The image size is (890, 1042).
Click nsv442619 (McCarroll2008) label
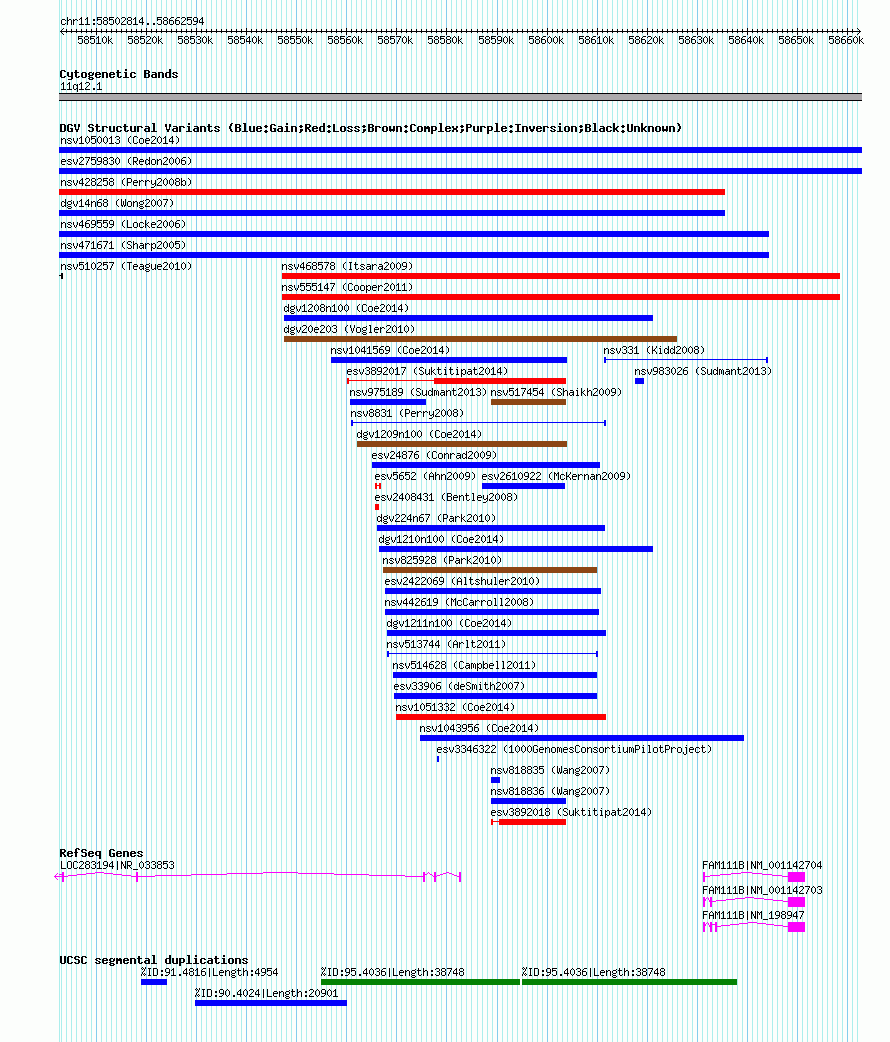click(459, 602)
